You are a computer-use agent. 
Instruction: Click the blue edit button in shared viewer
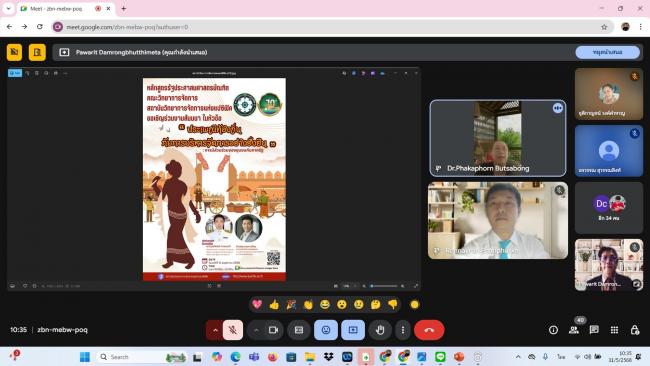tap(15, 73)
